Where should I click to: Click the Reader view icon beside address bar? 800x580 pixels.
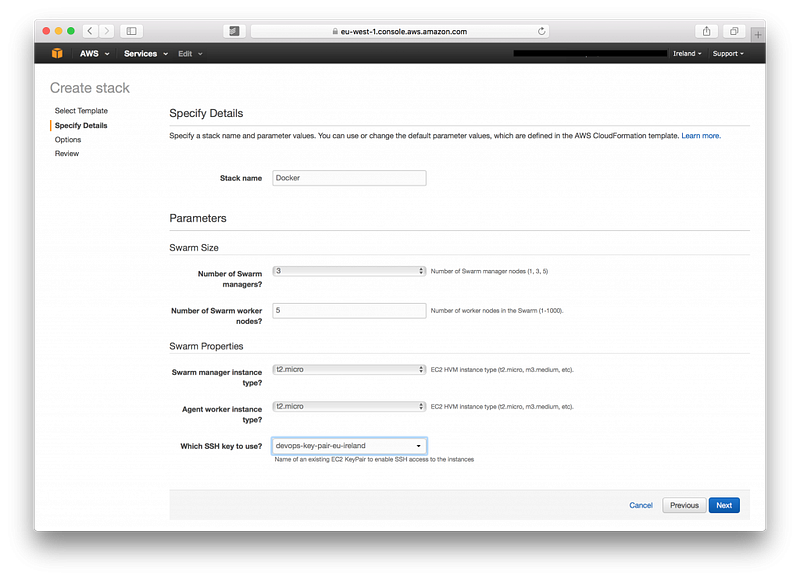[x=234, y=31]
